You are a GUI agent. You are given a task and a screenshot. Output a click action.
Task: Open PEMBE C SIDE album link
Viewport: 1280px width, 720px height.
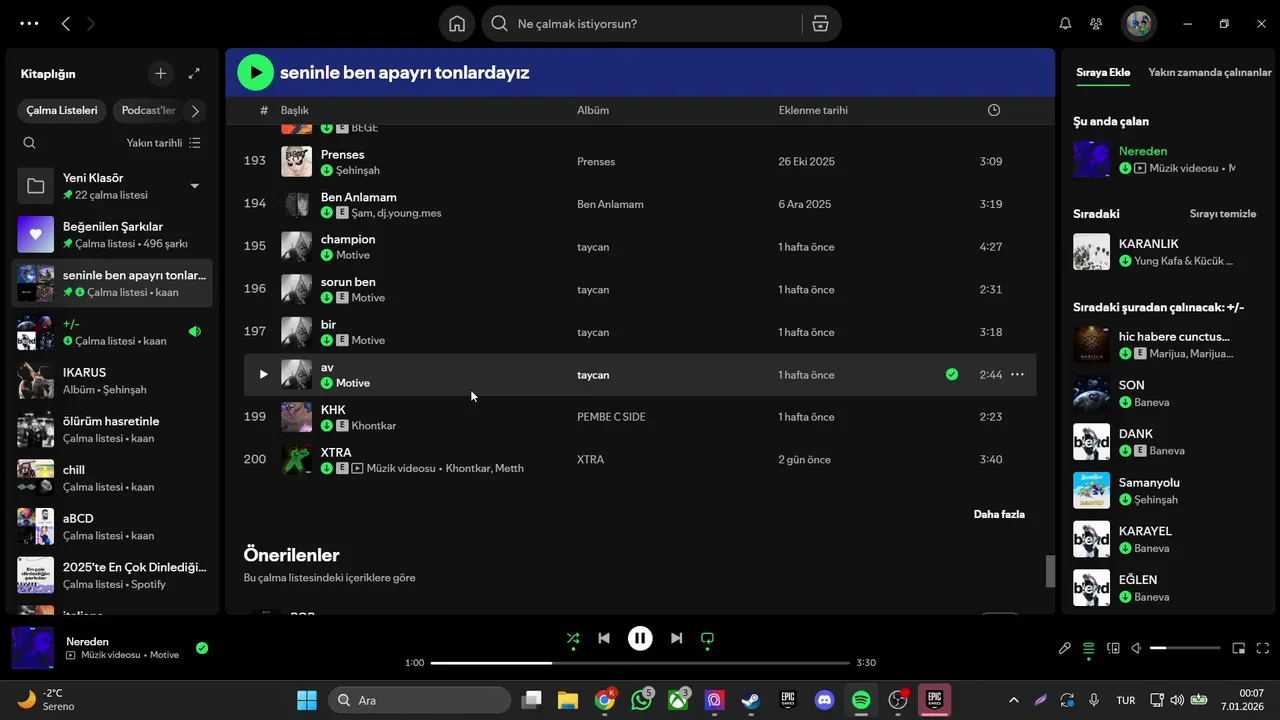(x=611, y=417)
